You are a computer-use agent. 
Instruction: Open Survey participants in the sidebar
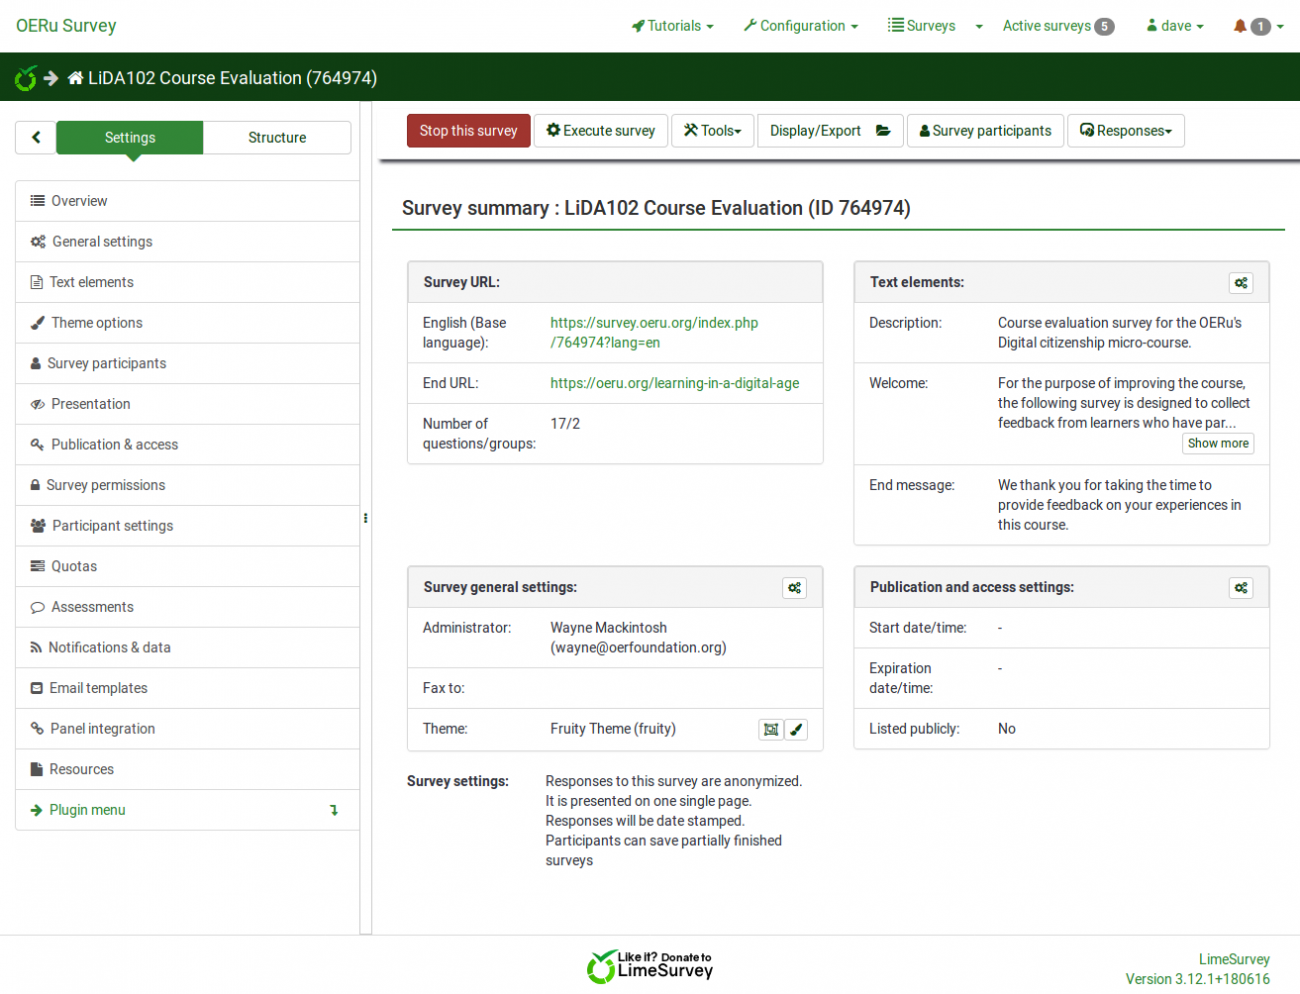pyautogui.click(x=187, y=363)
